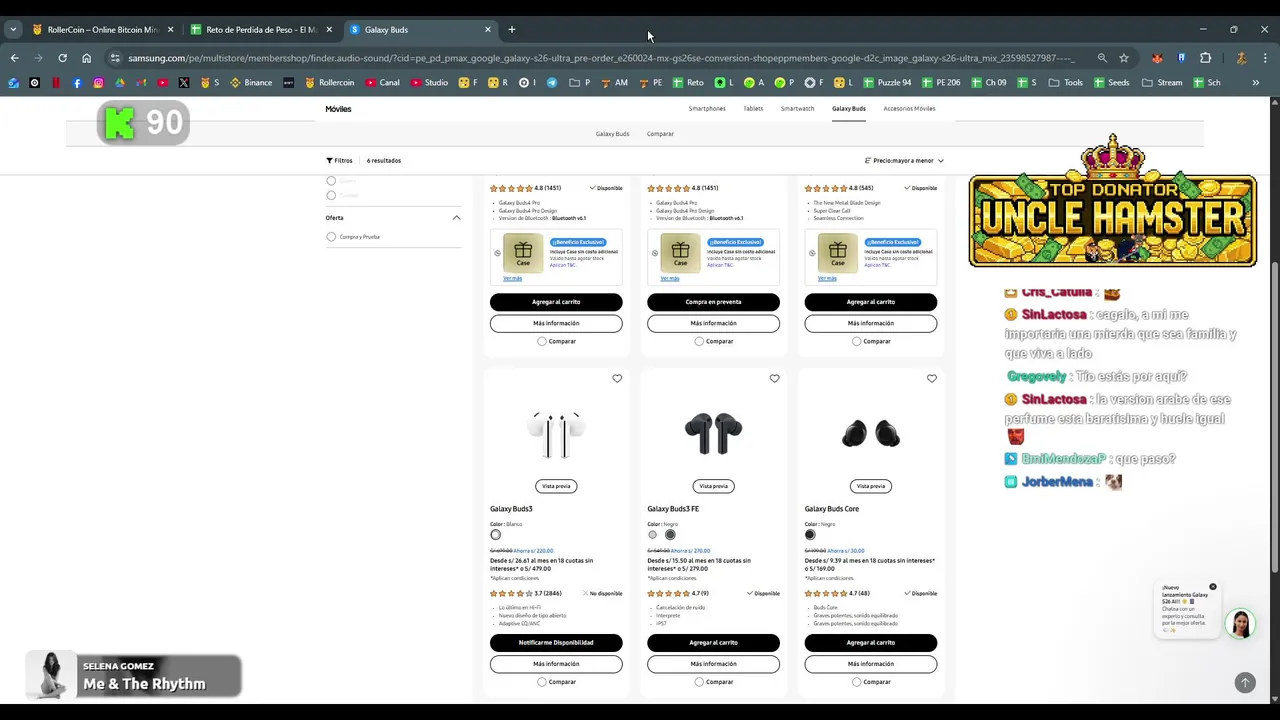Choose the Negro swatch on Galaxy Buds Core
Image resolution: width=1280 pixels, height=720 pixels.
pyautogui.click(x=810, y=535)
